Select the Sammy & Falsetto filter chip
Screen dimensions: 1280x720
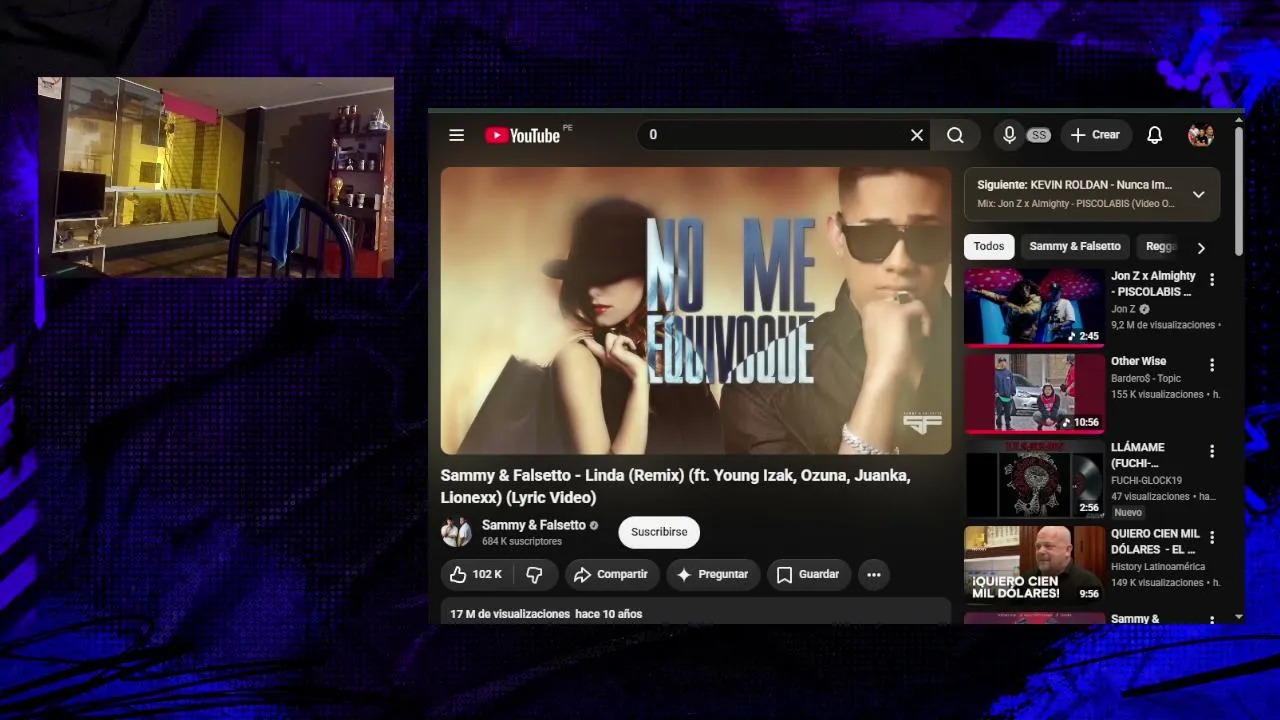1075,246
